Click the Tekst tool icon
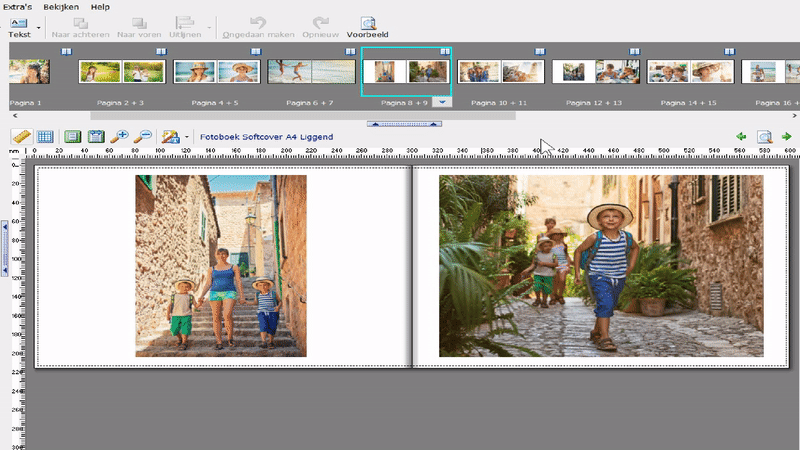800x450 pixels. pyautogui.click(x=19, y=22)
